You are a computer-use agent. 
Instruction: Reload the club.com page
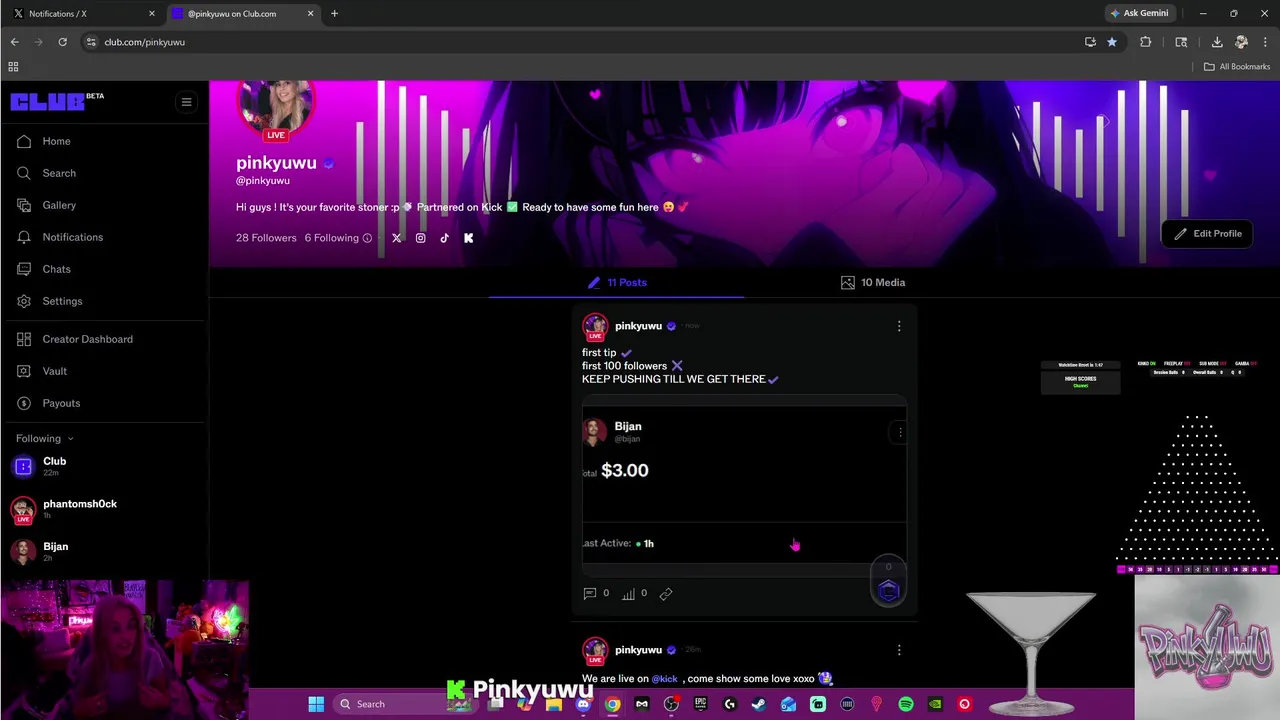(x=62, y=42)
